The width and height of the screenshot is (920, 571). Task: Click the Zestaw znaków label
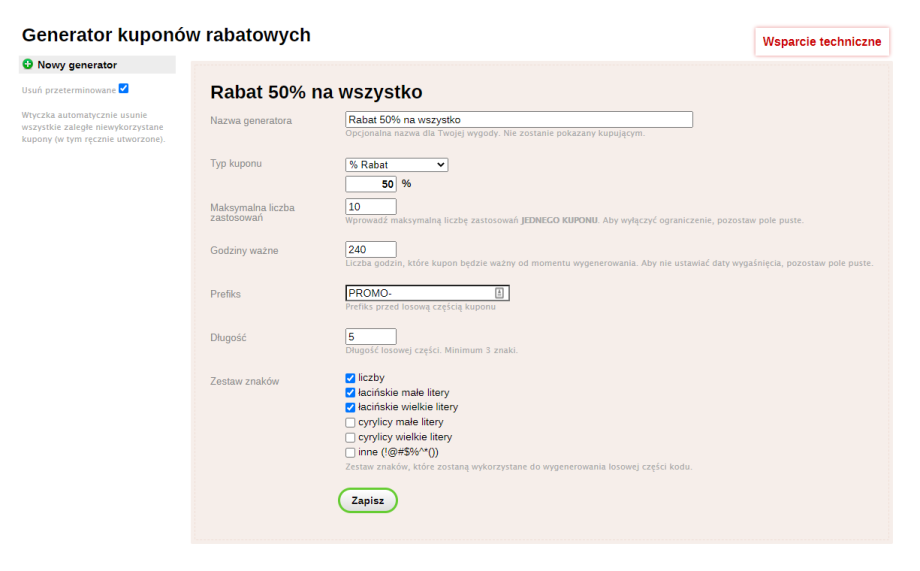click(245, 381)
